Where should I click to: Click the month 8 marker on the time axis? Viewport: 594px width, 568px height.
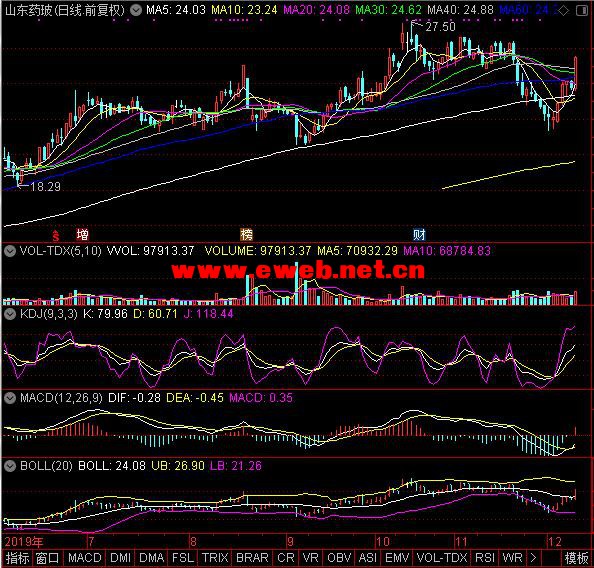(x=193, y=542)
